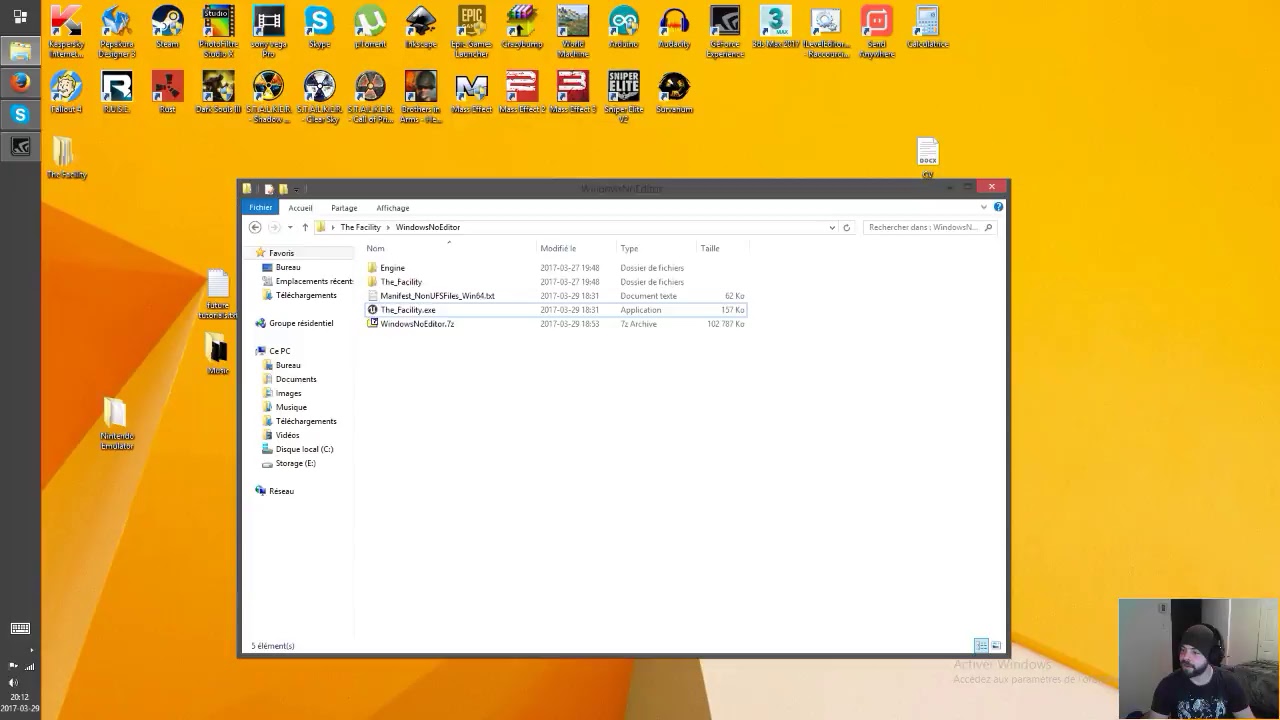Select Epic Games Launcher desktop icon
This screenshot has width=1280, height=720.
click(x=471, y=32)
